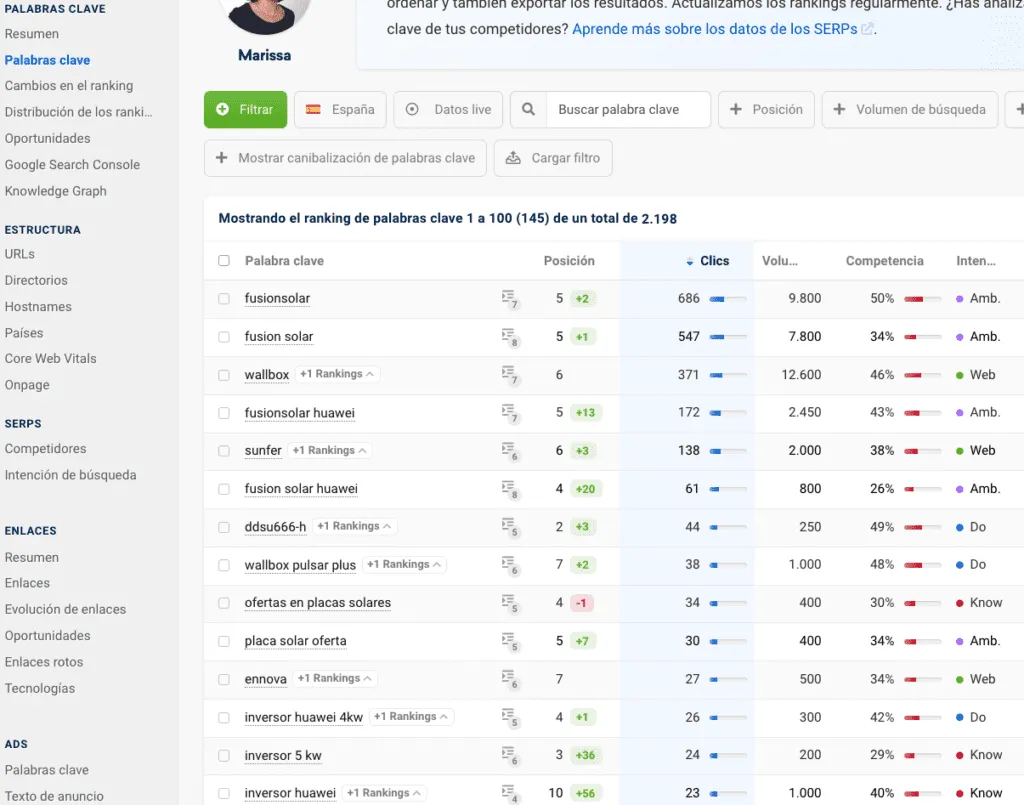Click the plus icon on Filtrar button

coord(223,109)
